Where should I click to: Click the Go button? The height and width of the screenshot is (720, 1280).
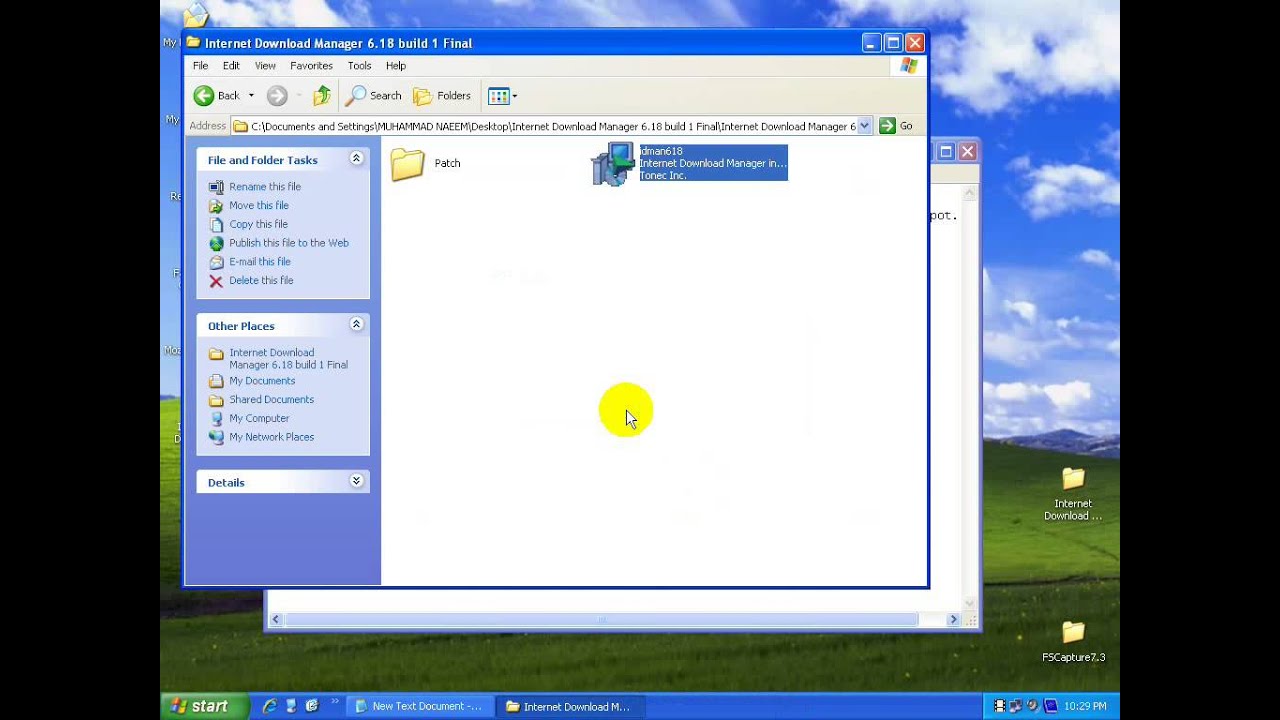click(896, 126)
